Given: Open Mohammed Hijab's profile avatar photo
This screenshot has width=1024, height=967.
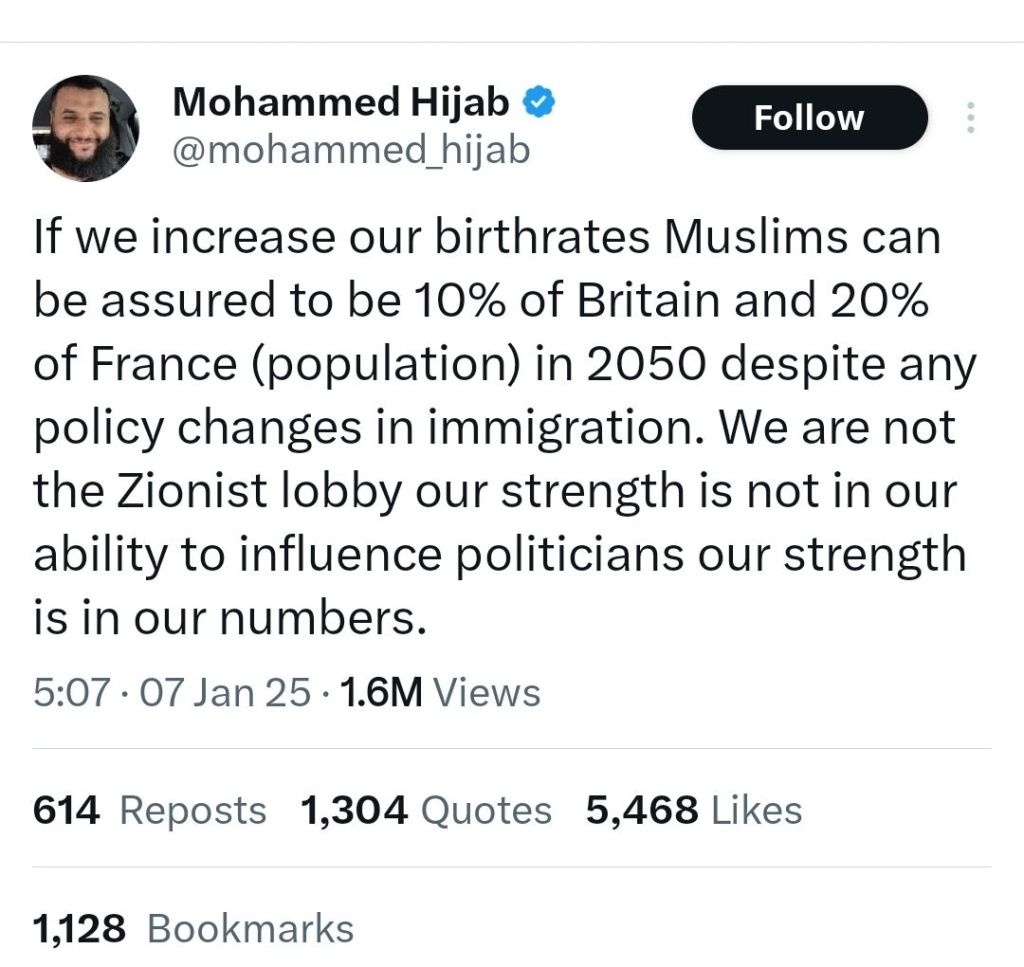Looking at the screenshot, I should tap(85, 128).
